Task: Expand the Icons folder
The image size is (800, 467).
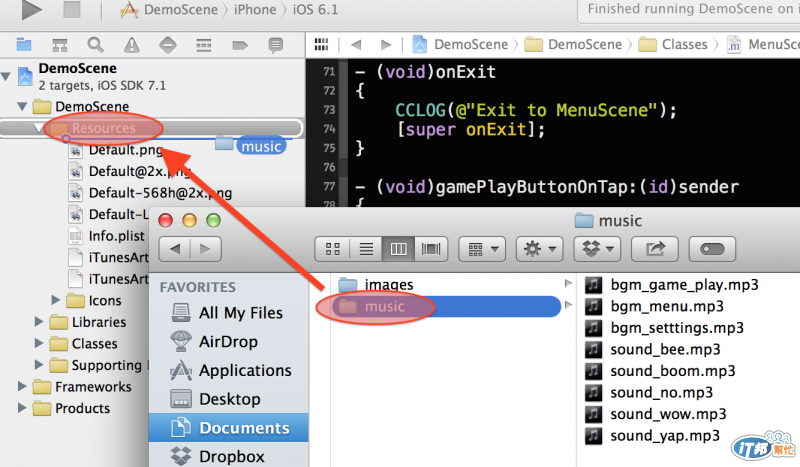Action: (x=56, y=300)
